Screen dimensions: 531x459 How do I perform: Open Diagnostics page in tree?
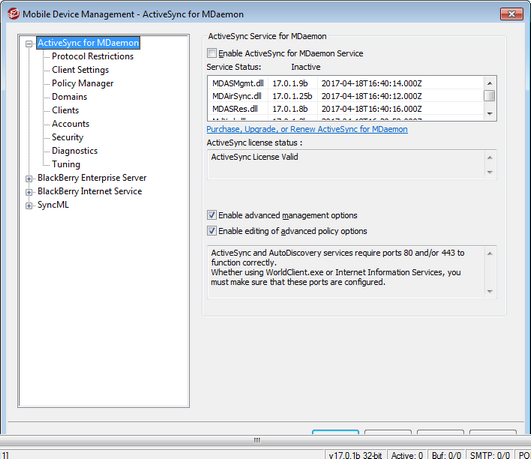75,151
